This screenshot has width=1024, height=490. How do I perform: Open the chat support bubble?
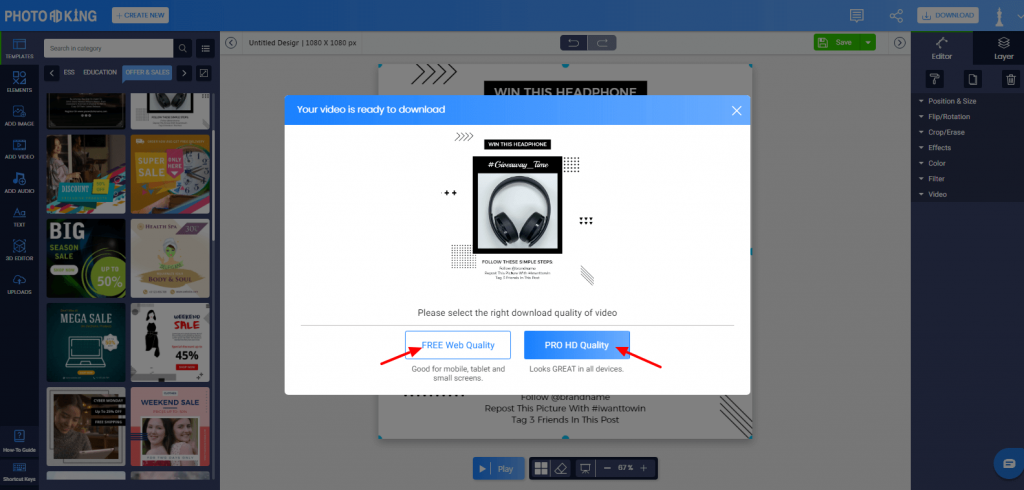[x=1007, y=463]
